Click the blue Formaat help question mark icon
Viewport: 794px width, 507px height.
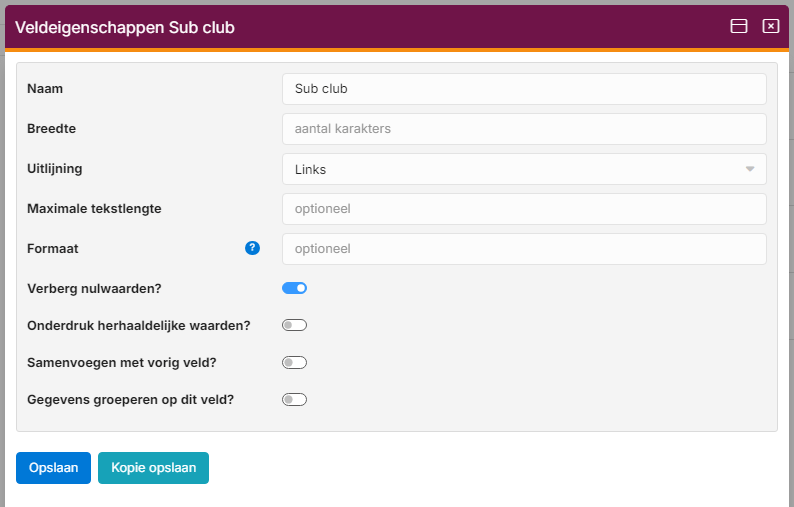252,248
